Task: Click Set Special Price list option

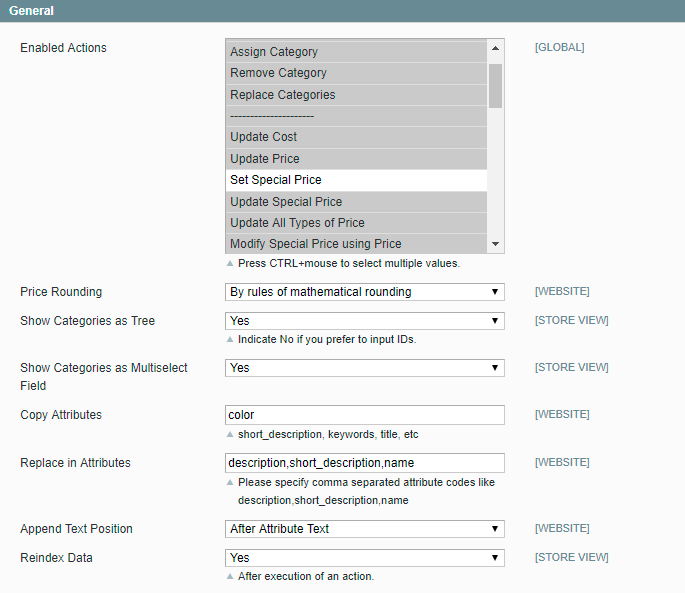Action: click(356, 180)
